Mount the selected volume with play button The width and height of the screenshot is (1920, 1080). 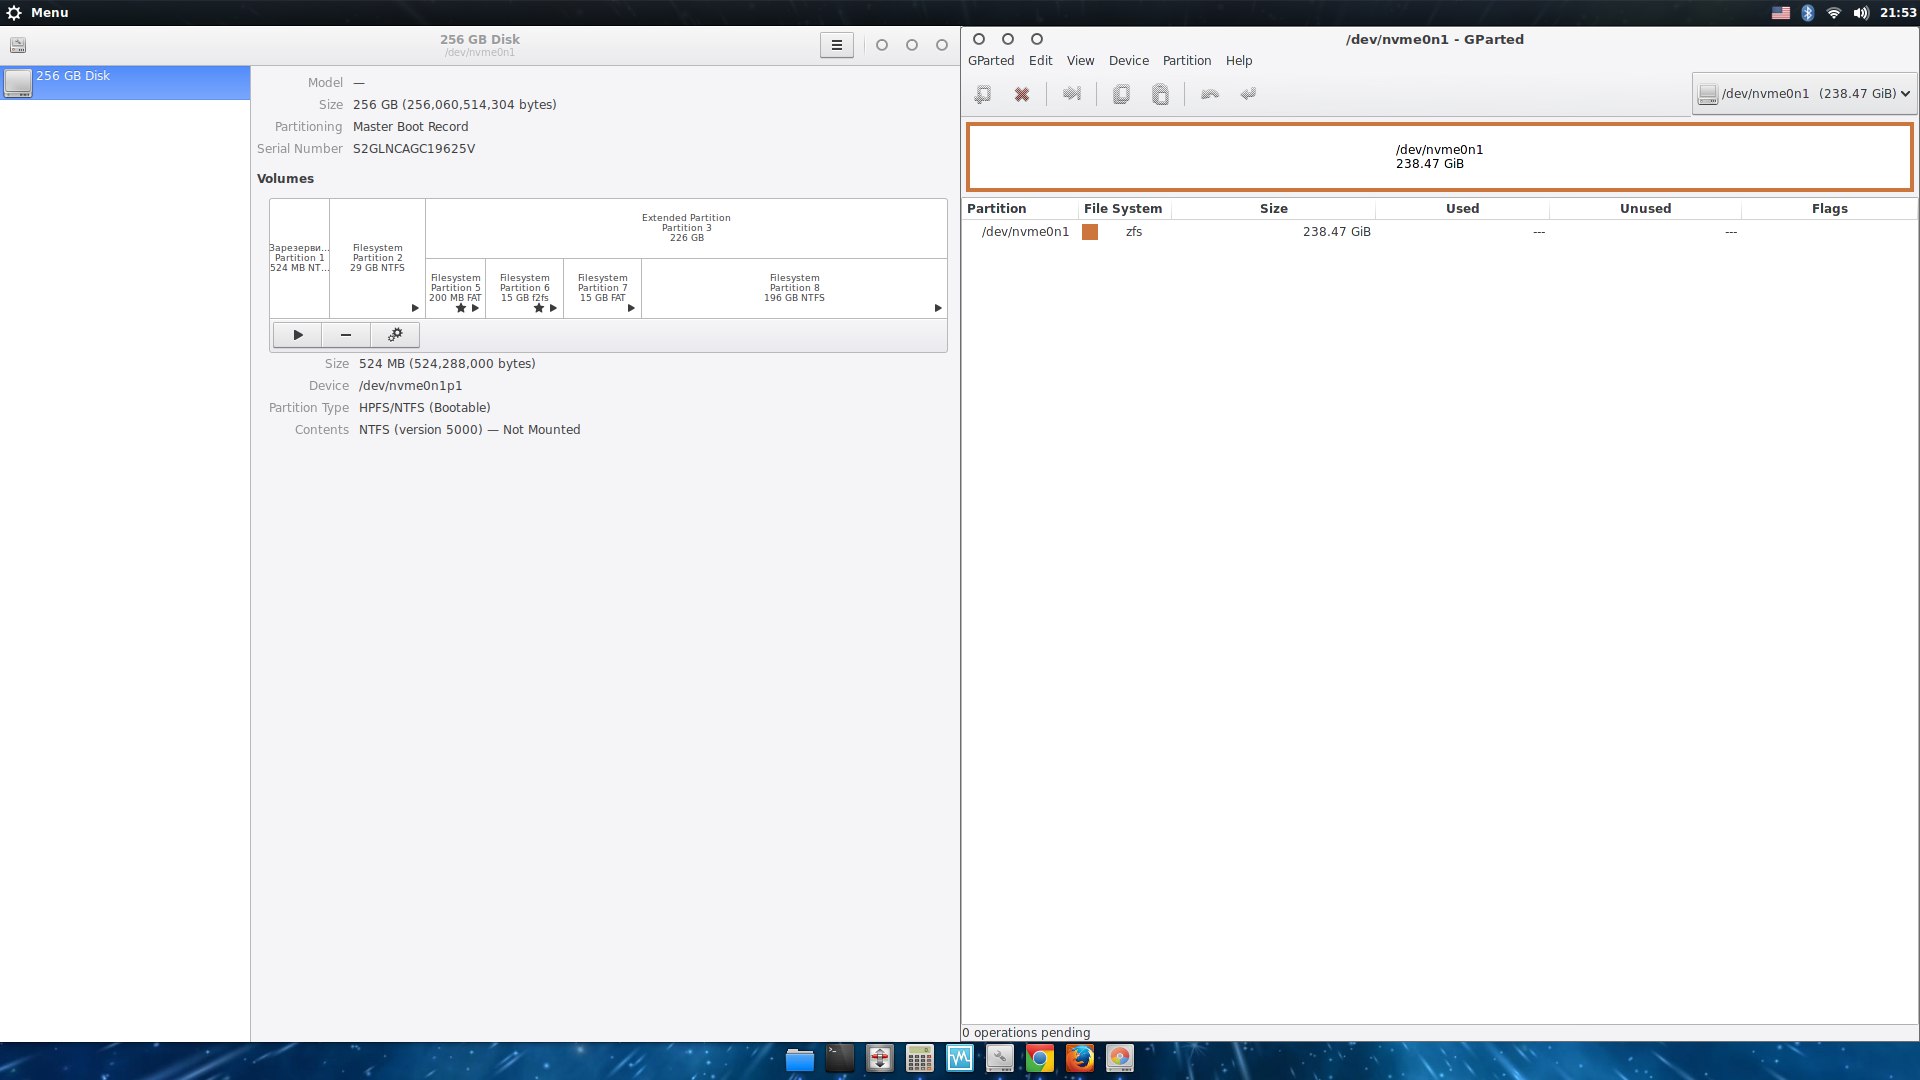click(x=297, y=335)
